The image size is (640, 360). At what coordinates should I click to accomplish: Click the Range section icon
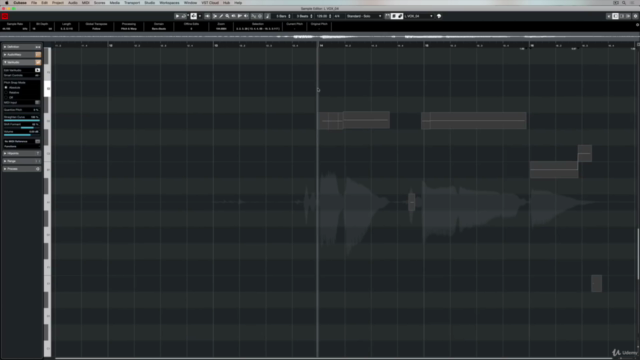tap(38, 161)
